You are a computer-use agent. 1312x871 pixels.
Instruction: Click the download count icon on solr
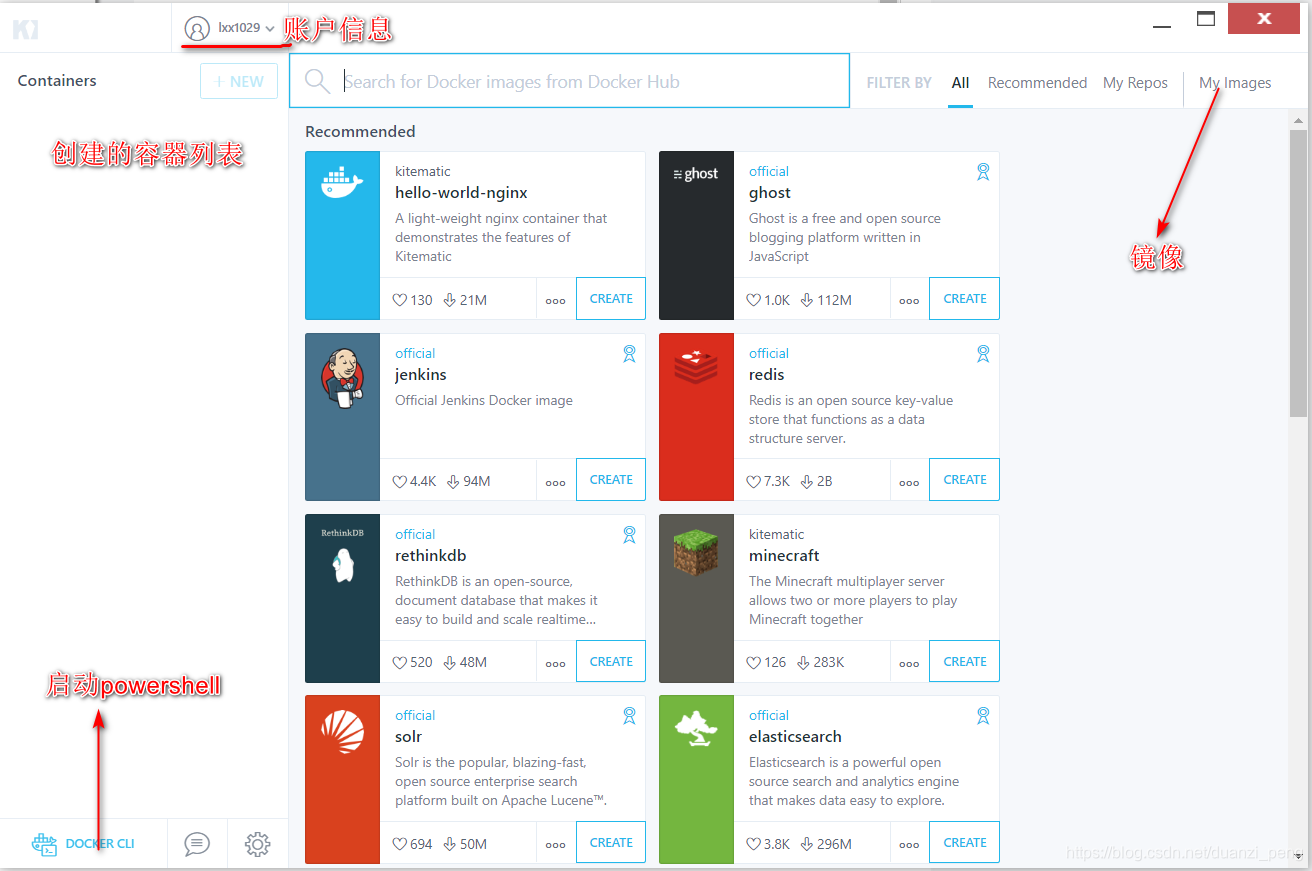(450, 844)
